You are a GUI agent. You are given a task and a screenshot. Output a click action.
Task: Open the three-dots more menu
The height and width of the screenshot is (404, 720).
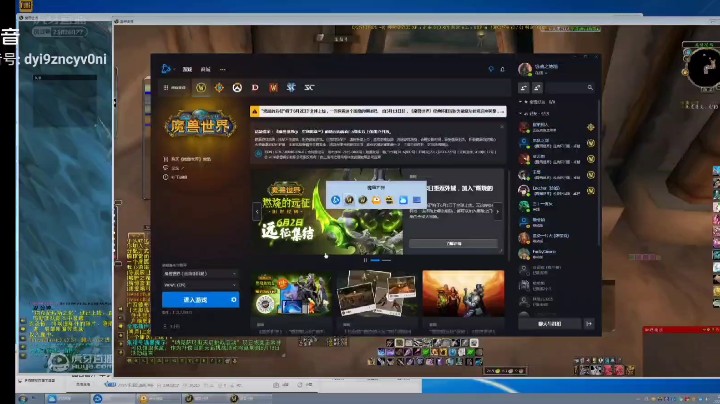tap(223, 69)
